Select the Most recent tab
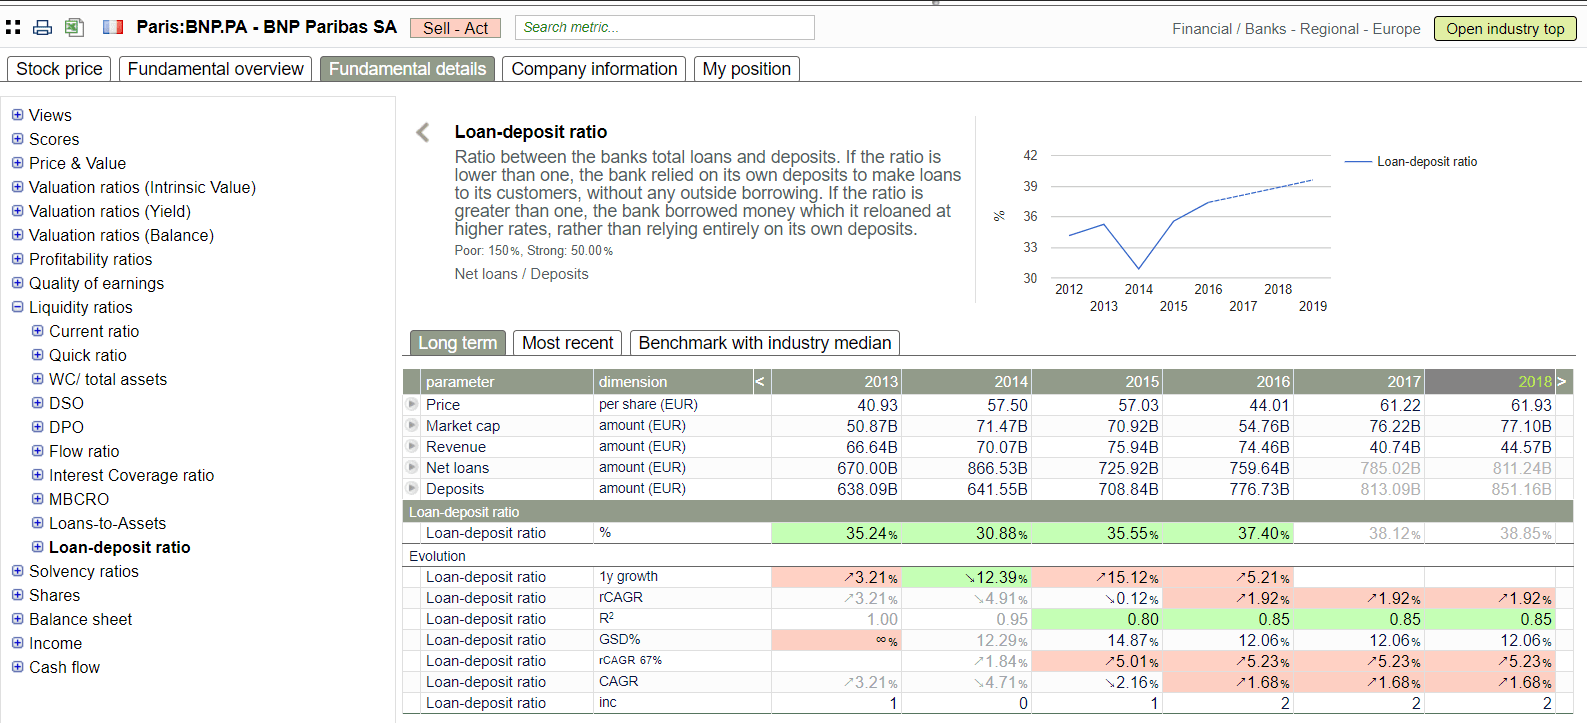 click(567, 343)
